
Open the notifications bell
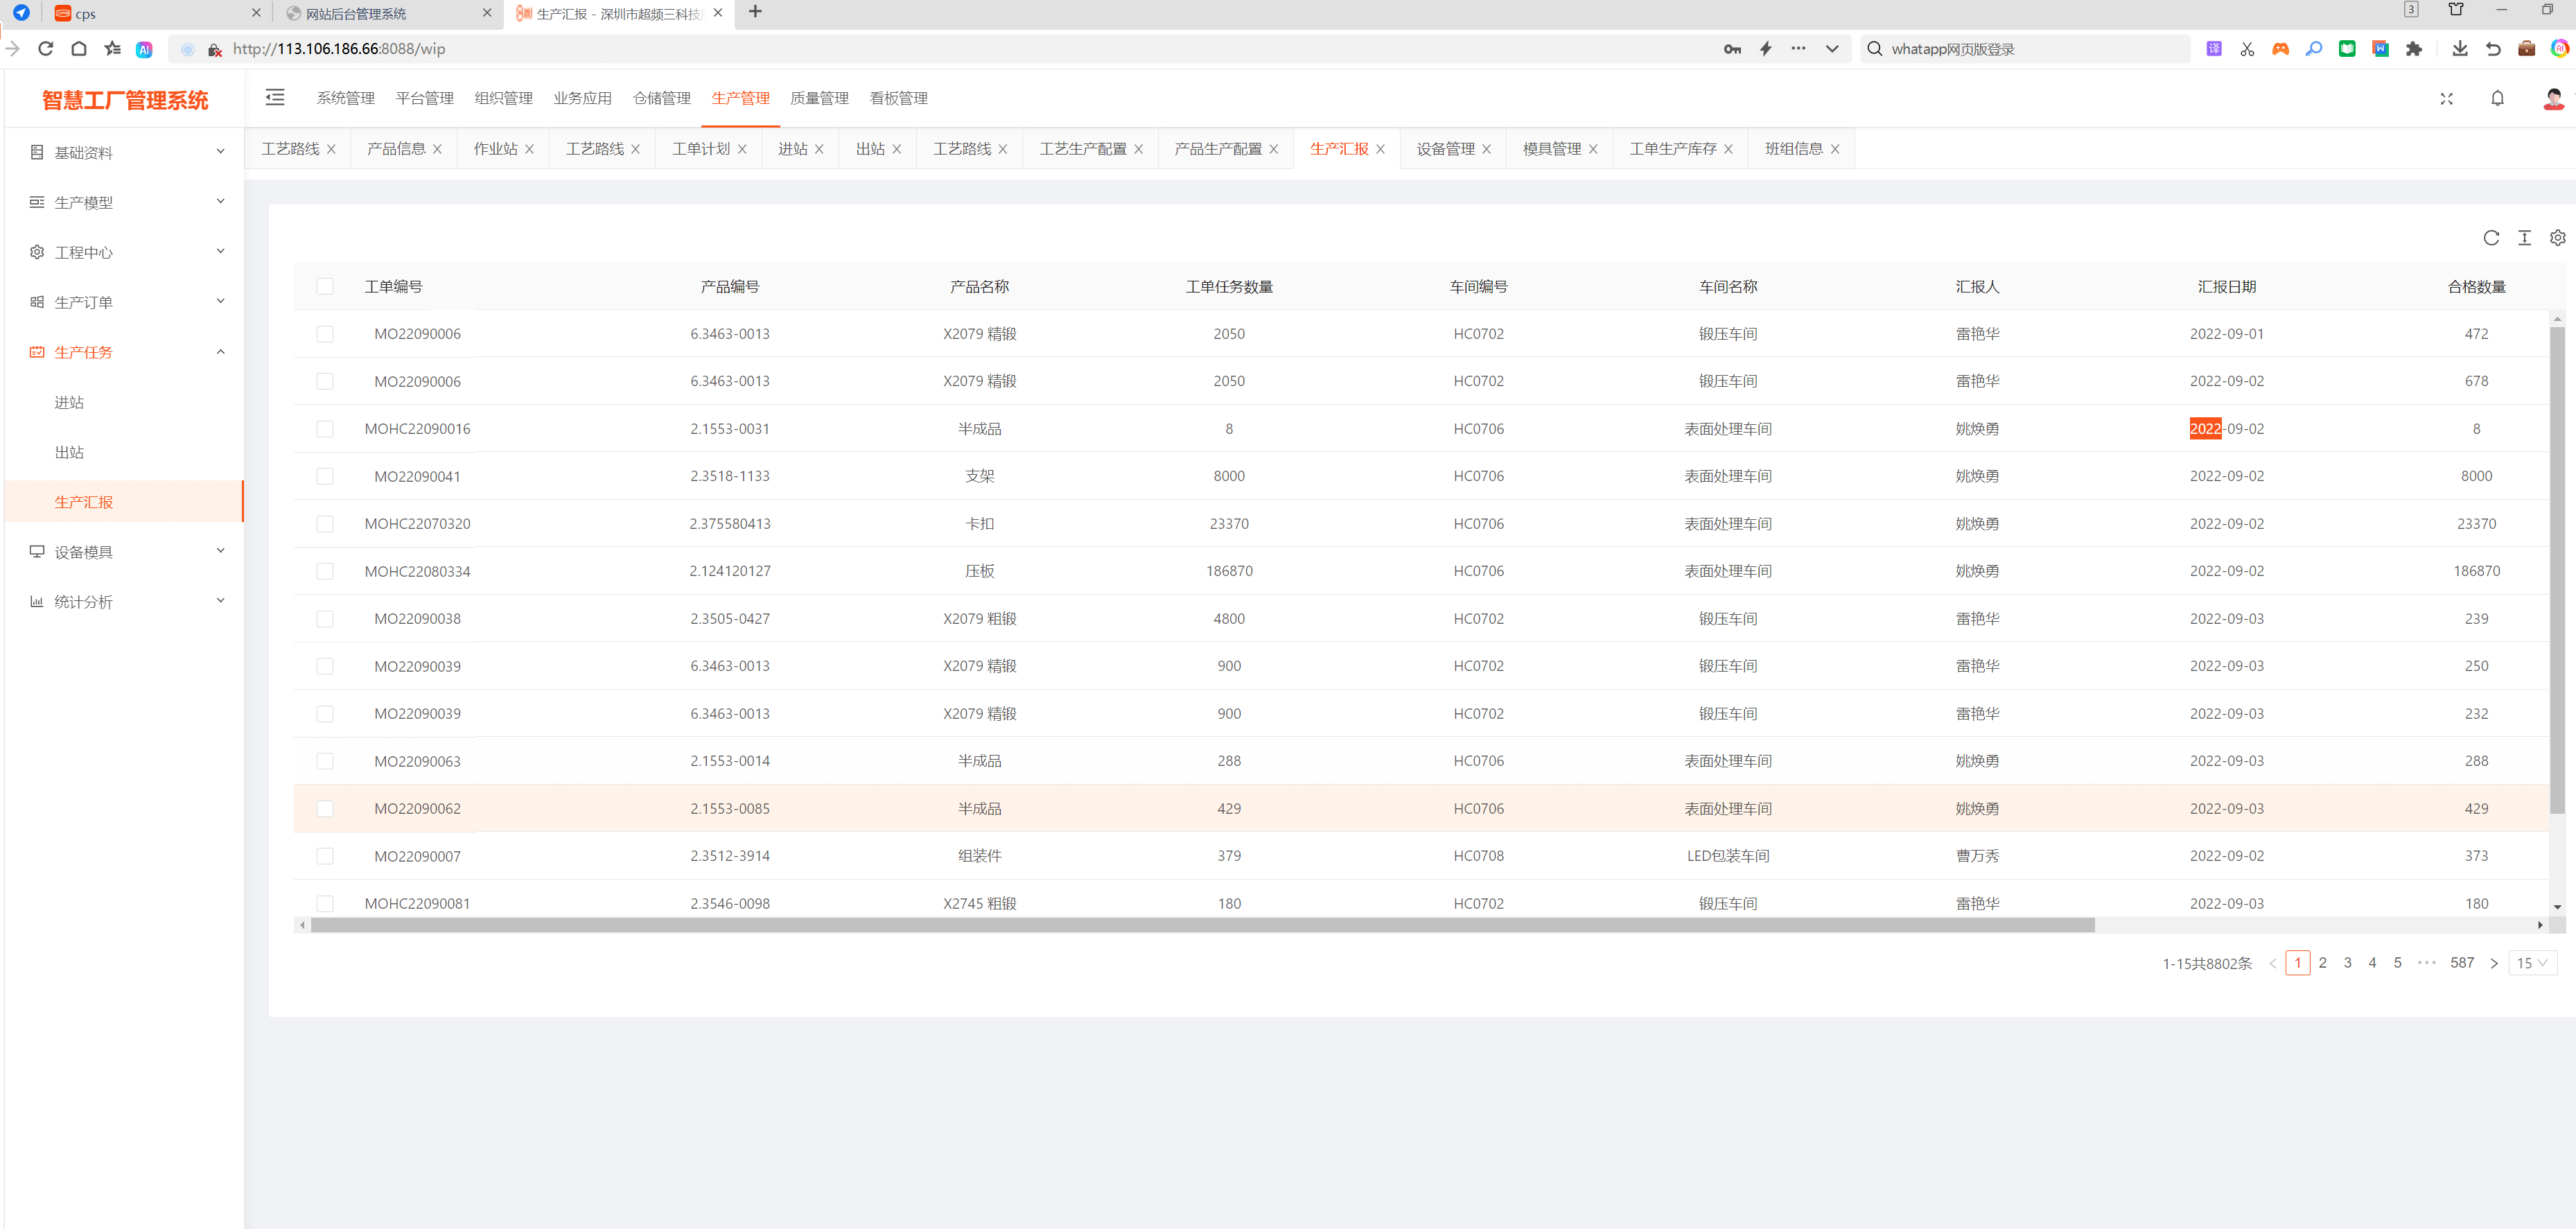coord(2497,98)
